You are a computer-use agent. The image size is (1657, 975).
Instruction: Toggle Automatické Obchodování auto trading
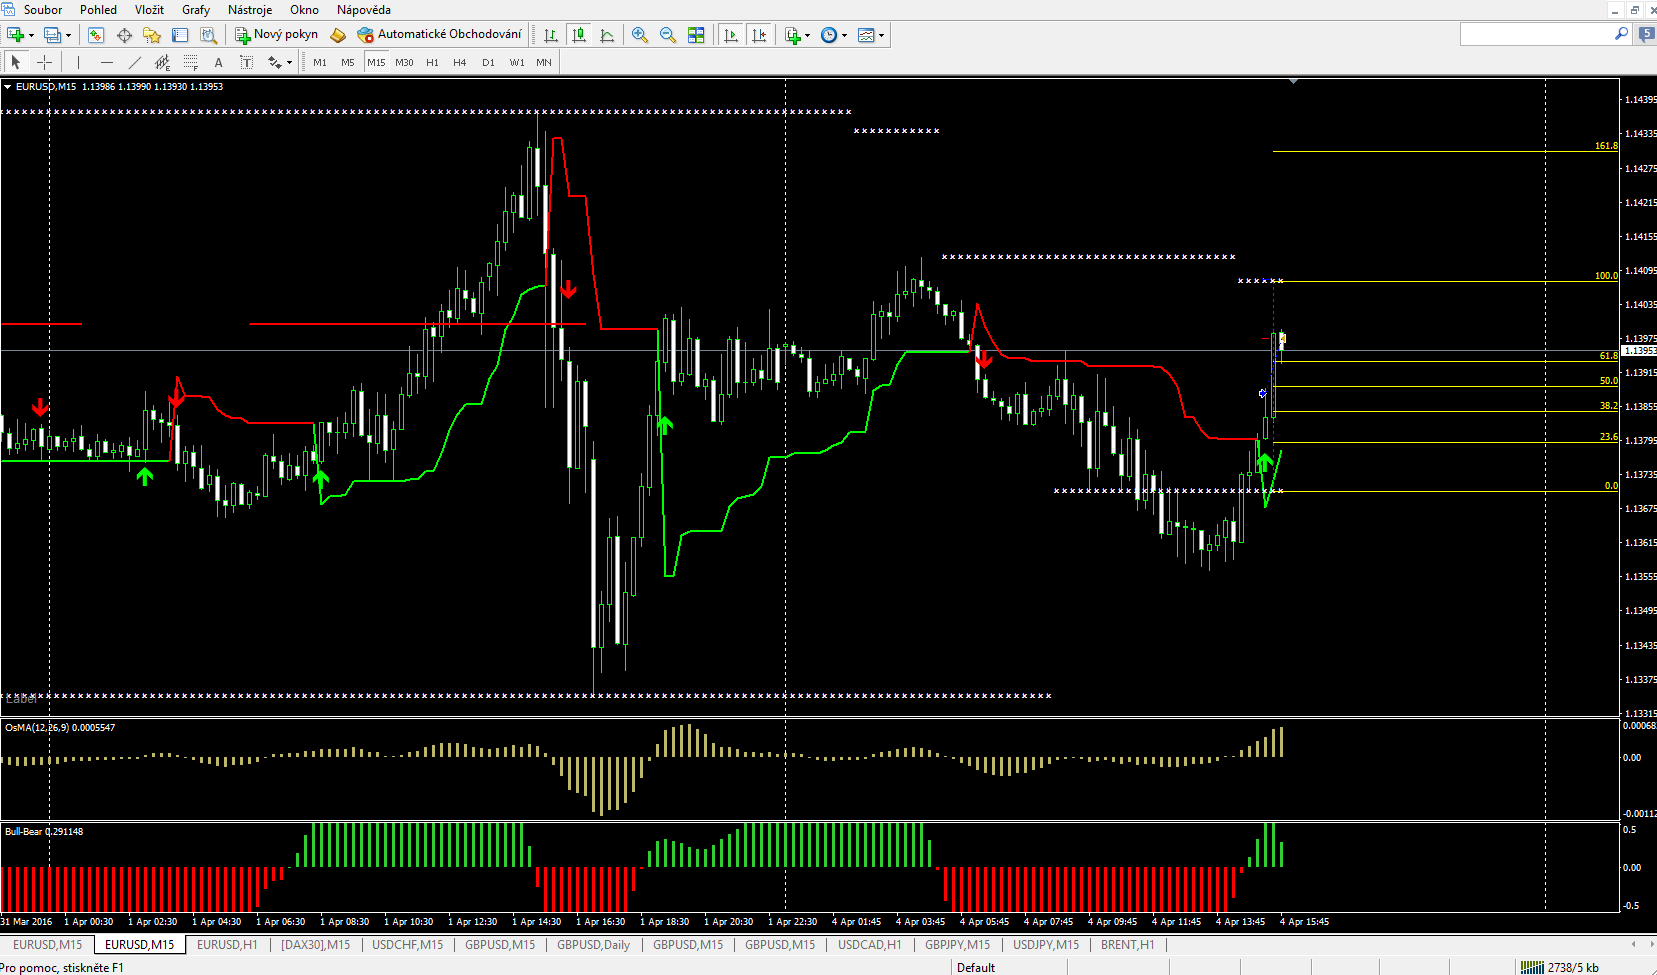[x=440, y=35]
